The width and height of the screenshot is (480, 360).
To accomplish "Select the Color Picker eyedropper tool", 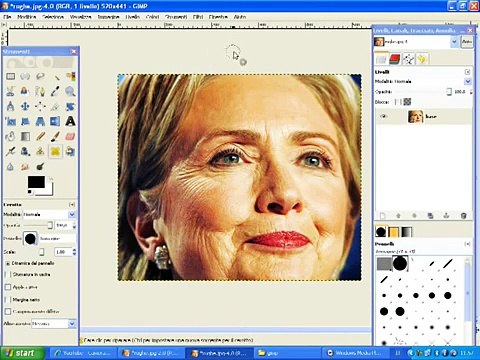I will [x=55, y=91].
